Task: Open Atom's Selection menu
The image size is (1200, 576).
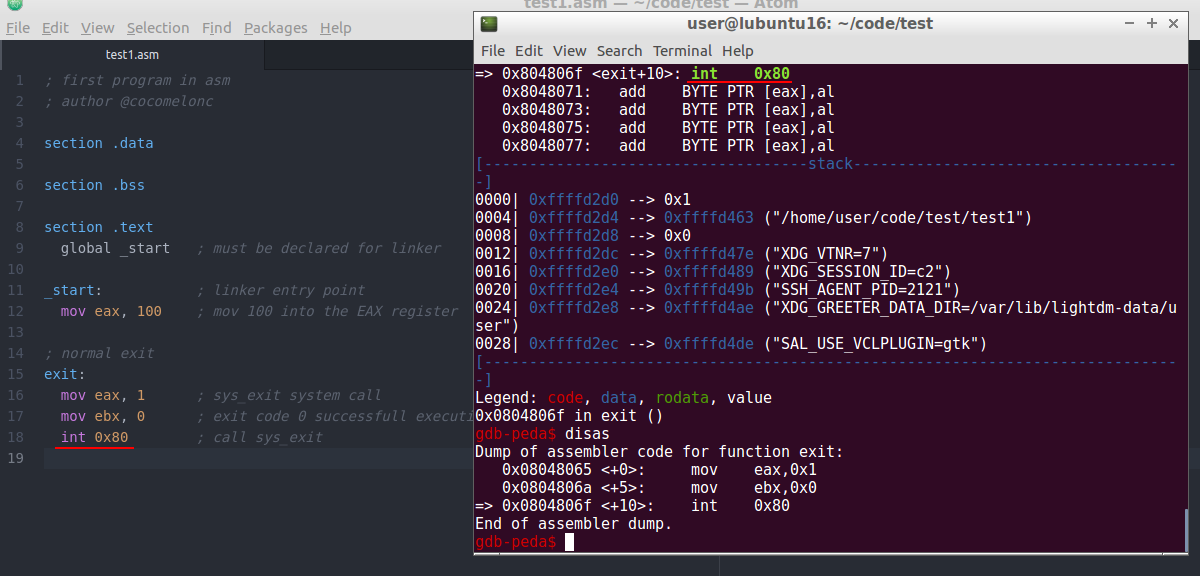Action: coord(158,28)
